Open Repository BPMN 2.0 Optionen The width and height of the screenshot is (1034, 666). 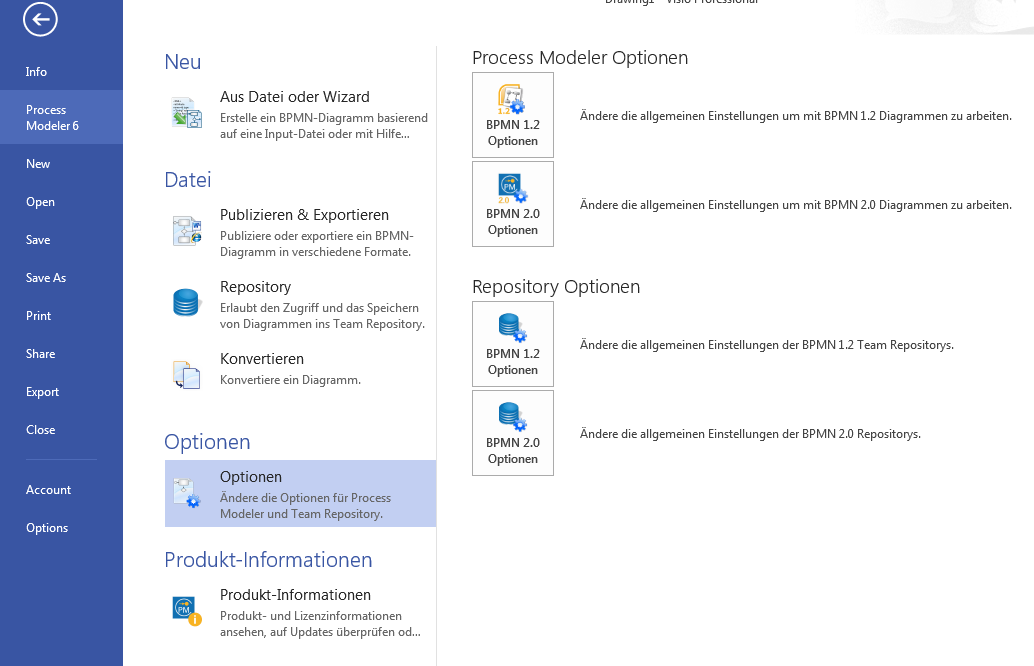click(x=513, y=433)
